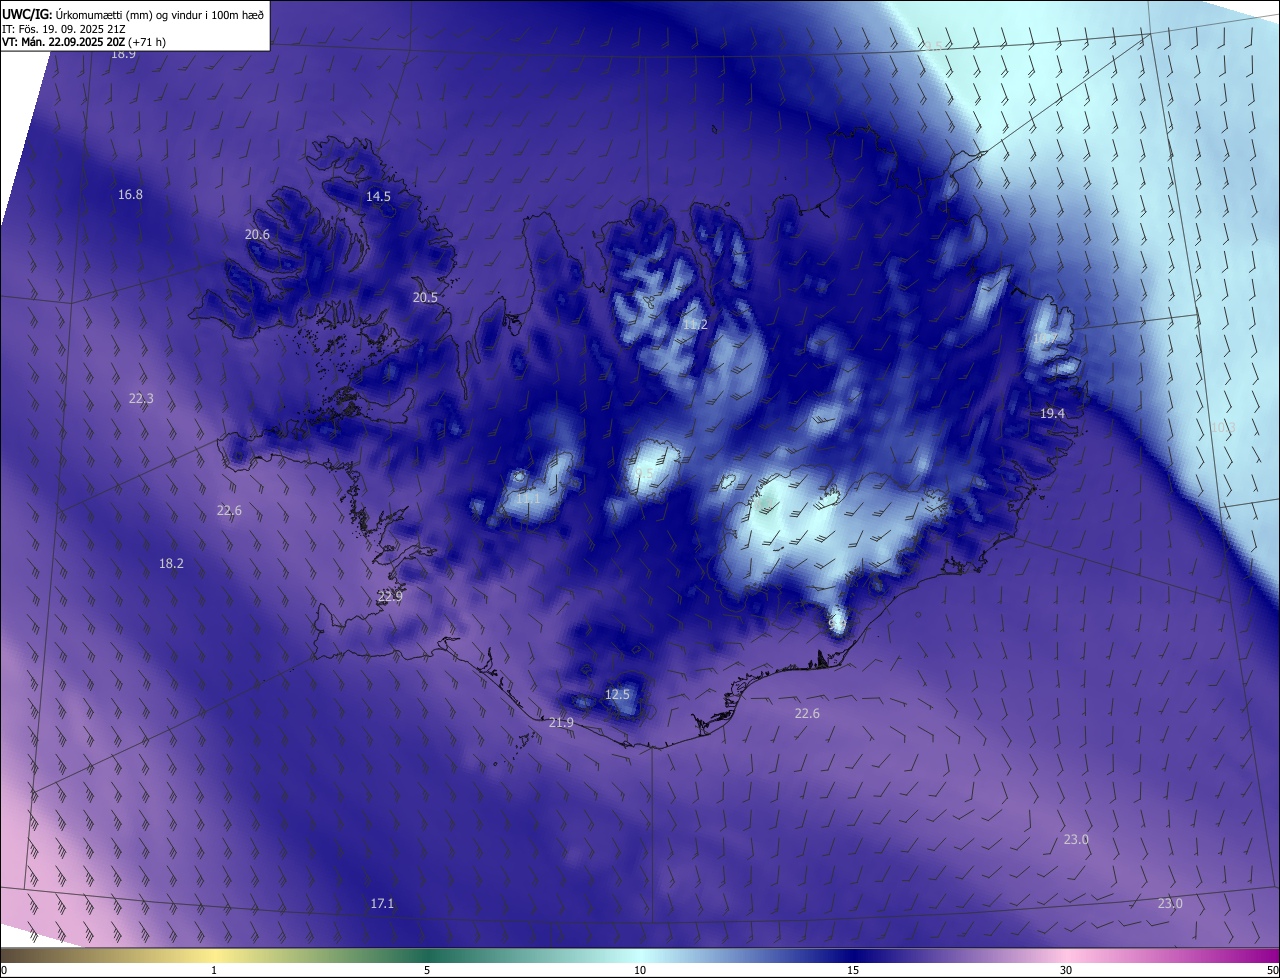Click the 20.5 value on the map
The image size is (1280, 978).
[x=425, y=298]
